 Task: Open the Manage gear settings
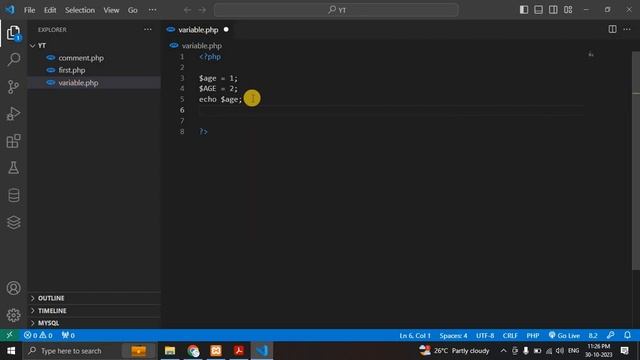click(x=13, y=315)
